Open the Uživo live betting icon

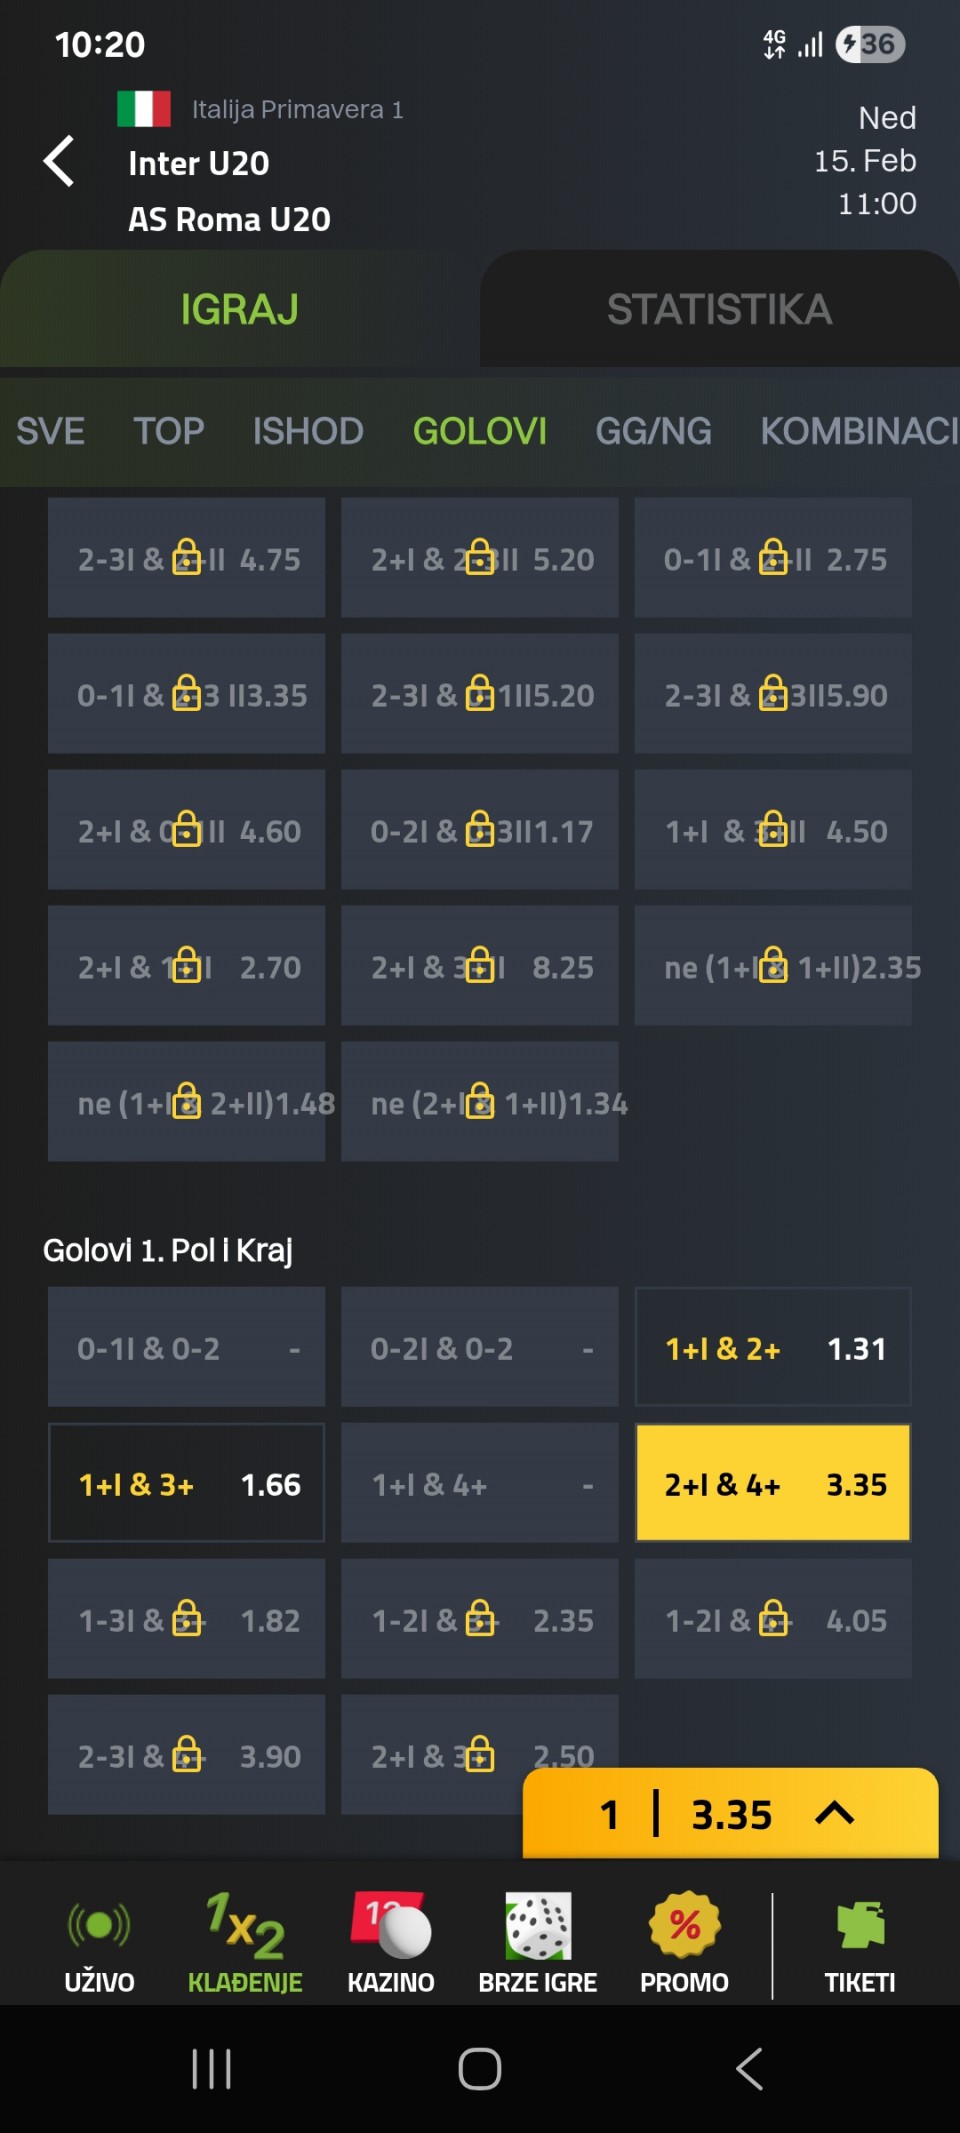pos(99,1926)
